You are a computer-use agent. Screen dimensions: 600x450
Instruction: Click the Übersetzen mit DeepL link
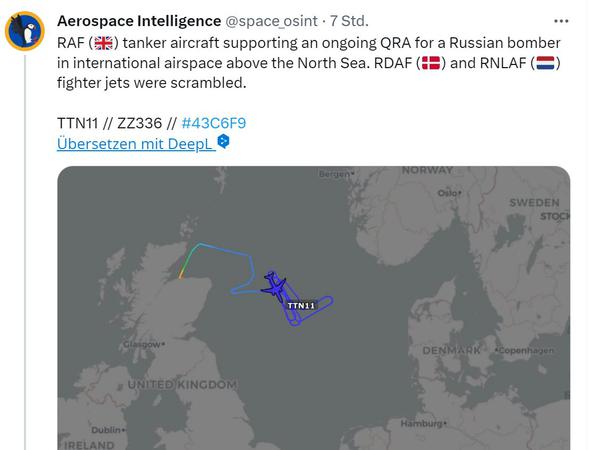(136, 144)
